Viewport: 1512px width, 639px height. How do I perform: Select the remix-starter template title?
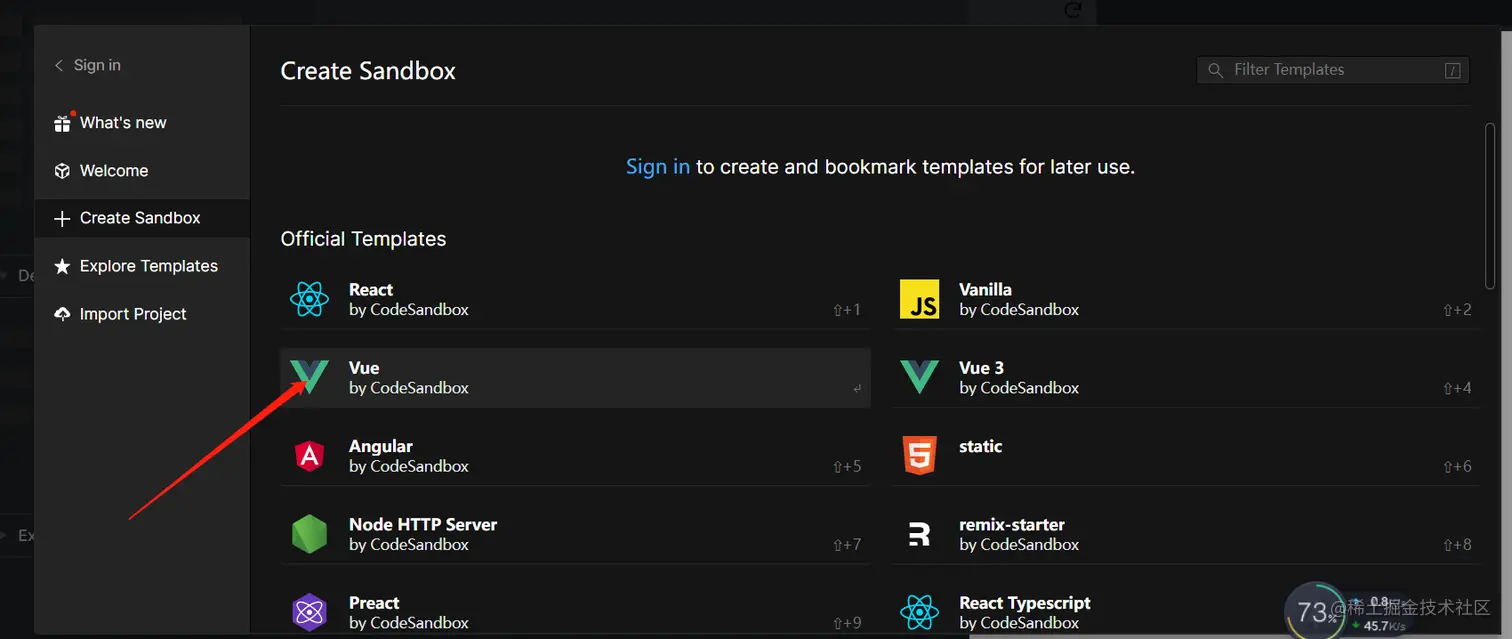tap(1012, 524)
